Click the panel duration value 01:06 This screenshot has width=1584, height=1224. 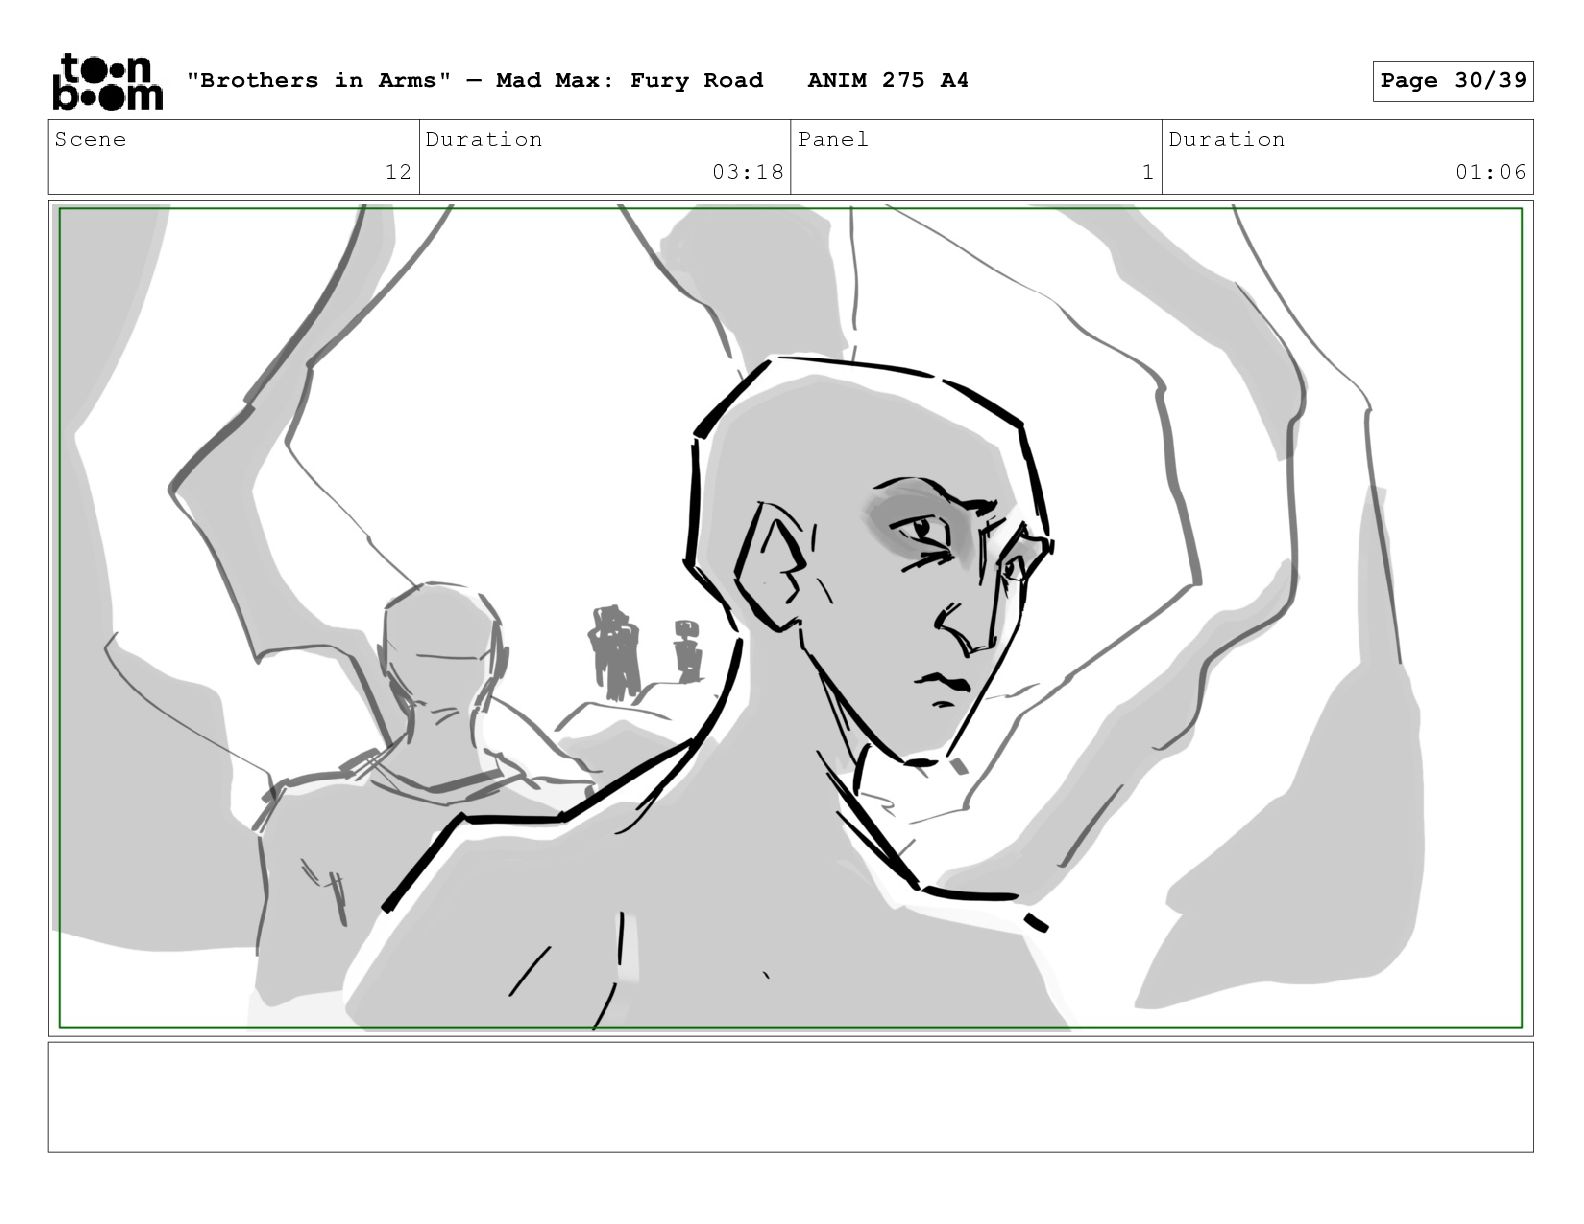point(1491,172)
